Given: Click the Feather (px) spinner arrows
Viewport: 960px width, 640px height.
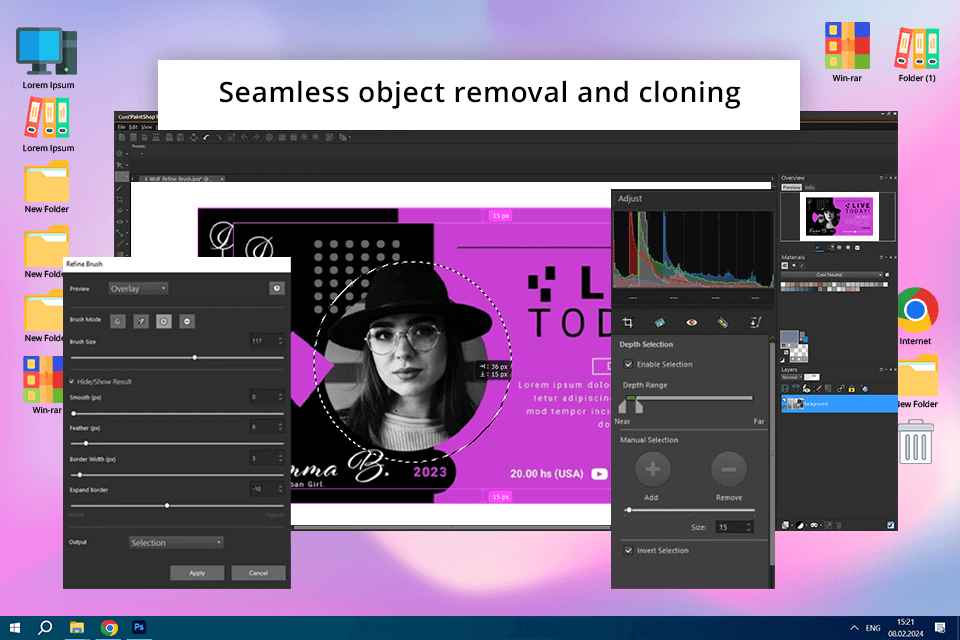Looking at the screenshot, I should [280, 427].
